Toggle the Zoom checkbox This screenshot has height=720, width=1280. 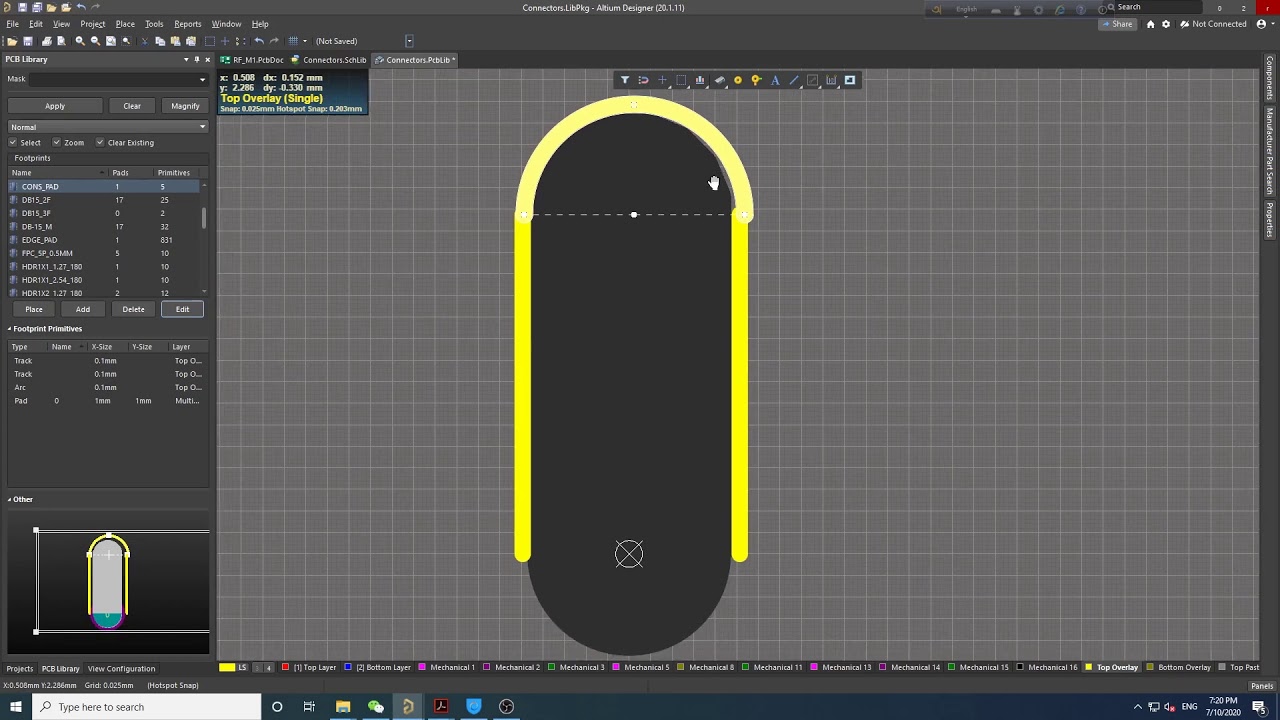pyautogui.click(x=57, y=143)
